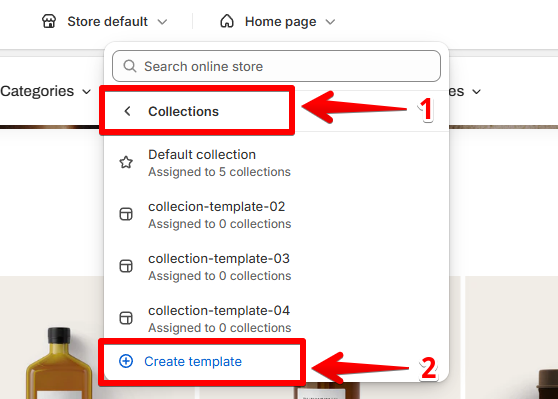Click the star icon for Default collection
The width and height of the screenshot is (558, 399).
[126, 162]
